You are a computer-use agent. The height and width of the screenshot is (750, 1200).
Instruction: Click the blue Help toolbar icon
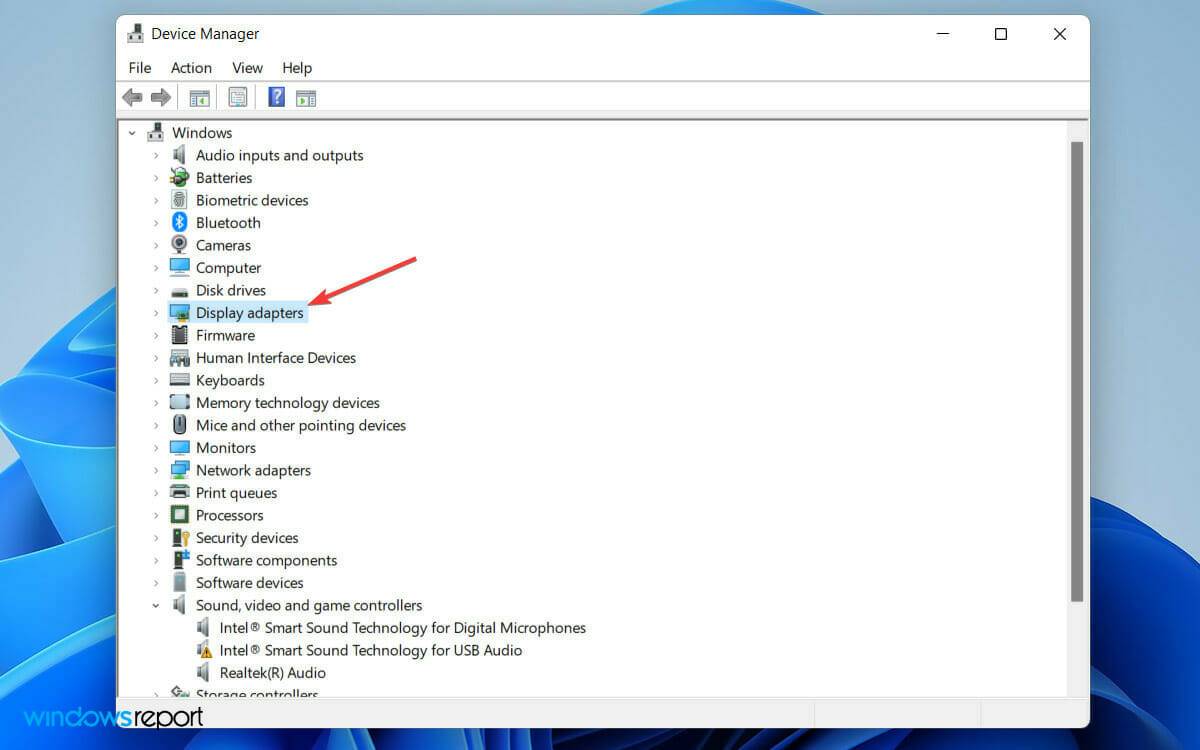tap(277, 97)
